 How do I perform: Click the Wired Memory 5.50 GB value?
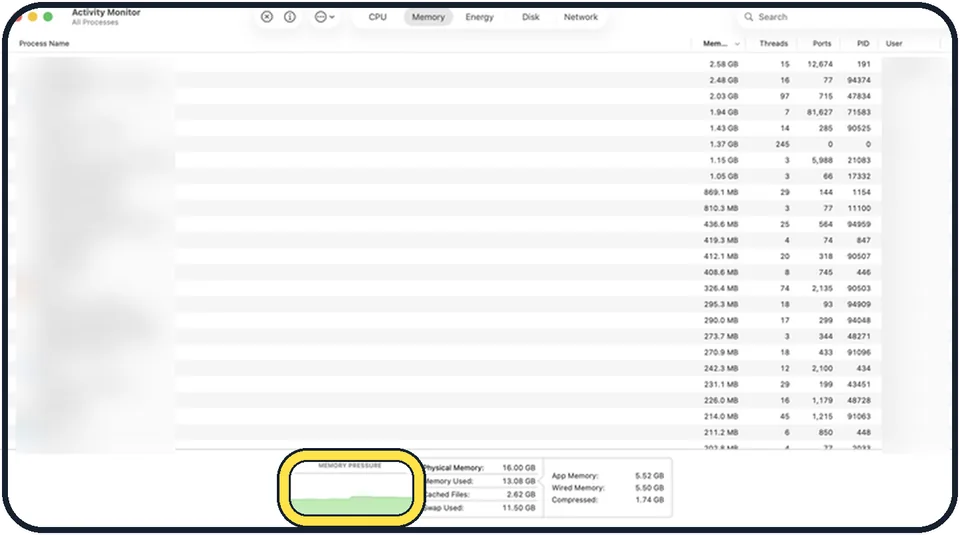tap(650, 488)
